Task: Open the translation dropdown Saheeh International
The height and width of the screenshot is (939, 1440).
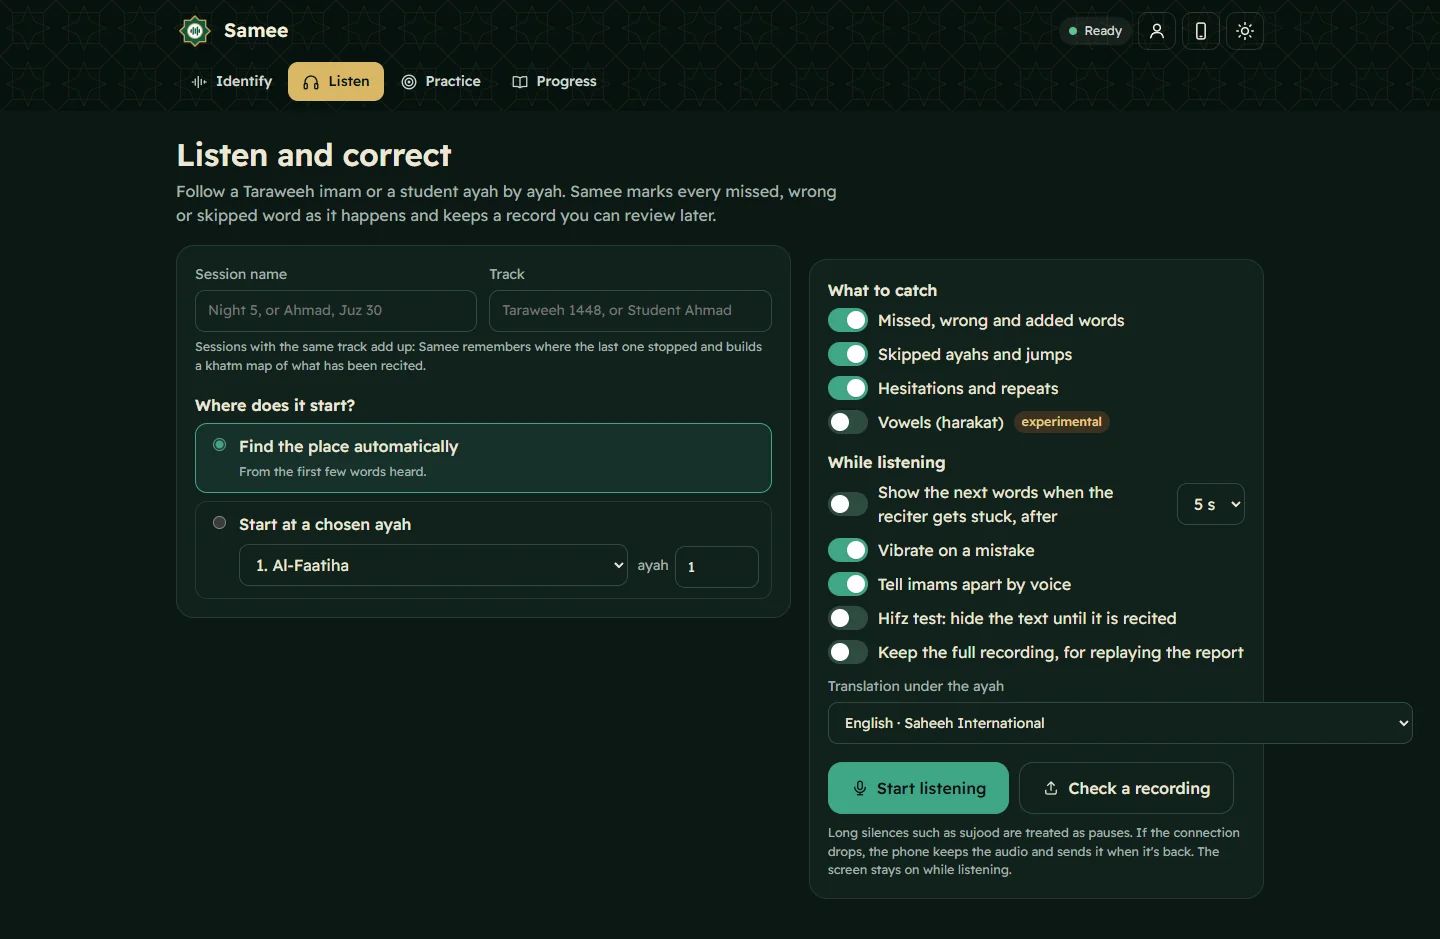Action: pyautogui.click(x=1120, y=723)
